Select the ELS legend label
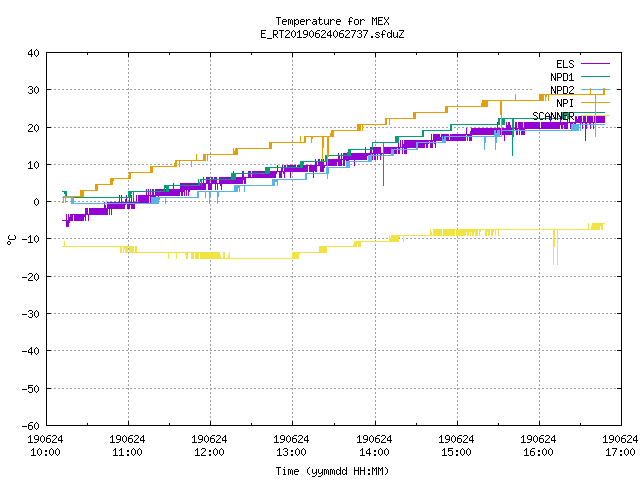The image size is (640, 480). (x=565, y=64)
